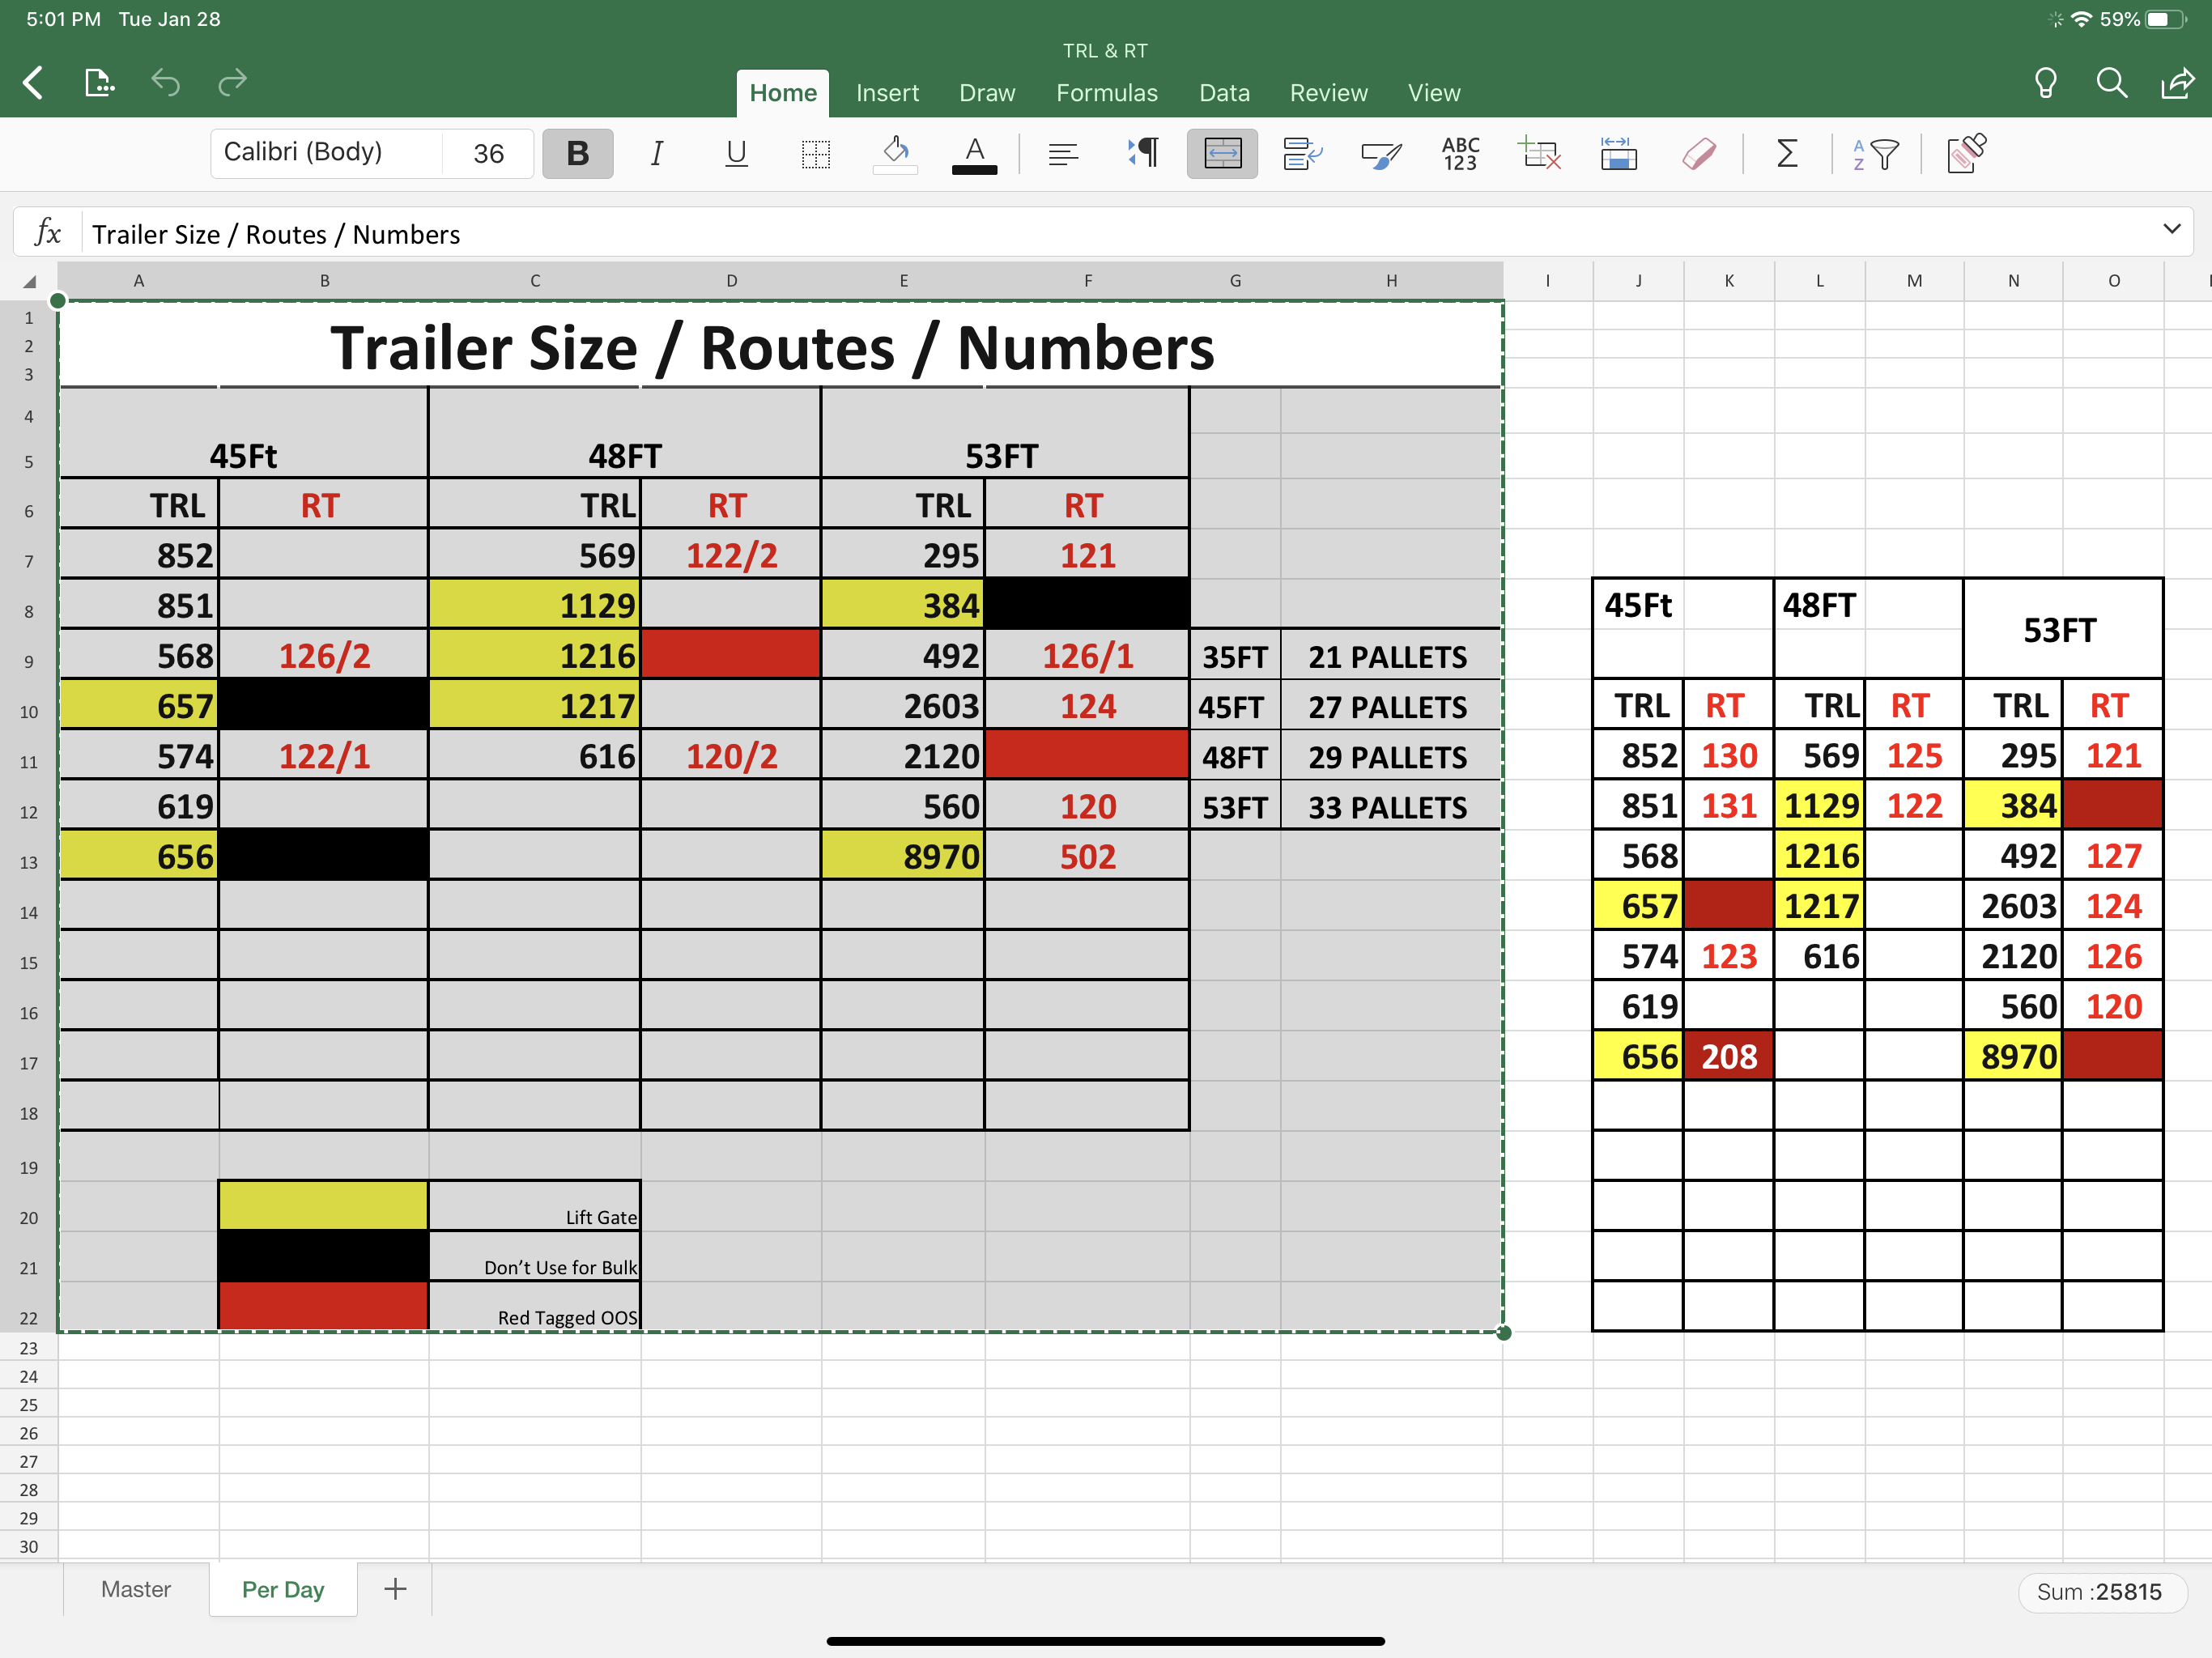Toggle Italic formatting

pos(656,153)
